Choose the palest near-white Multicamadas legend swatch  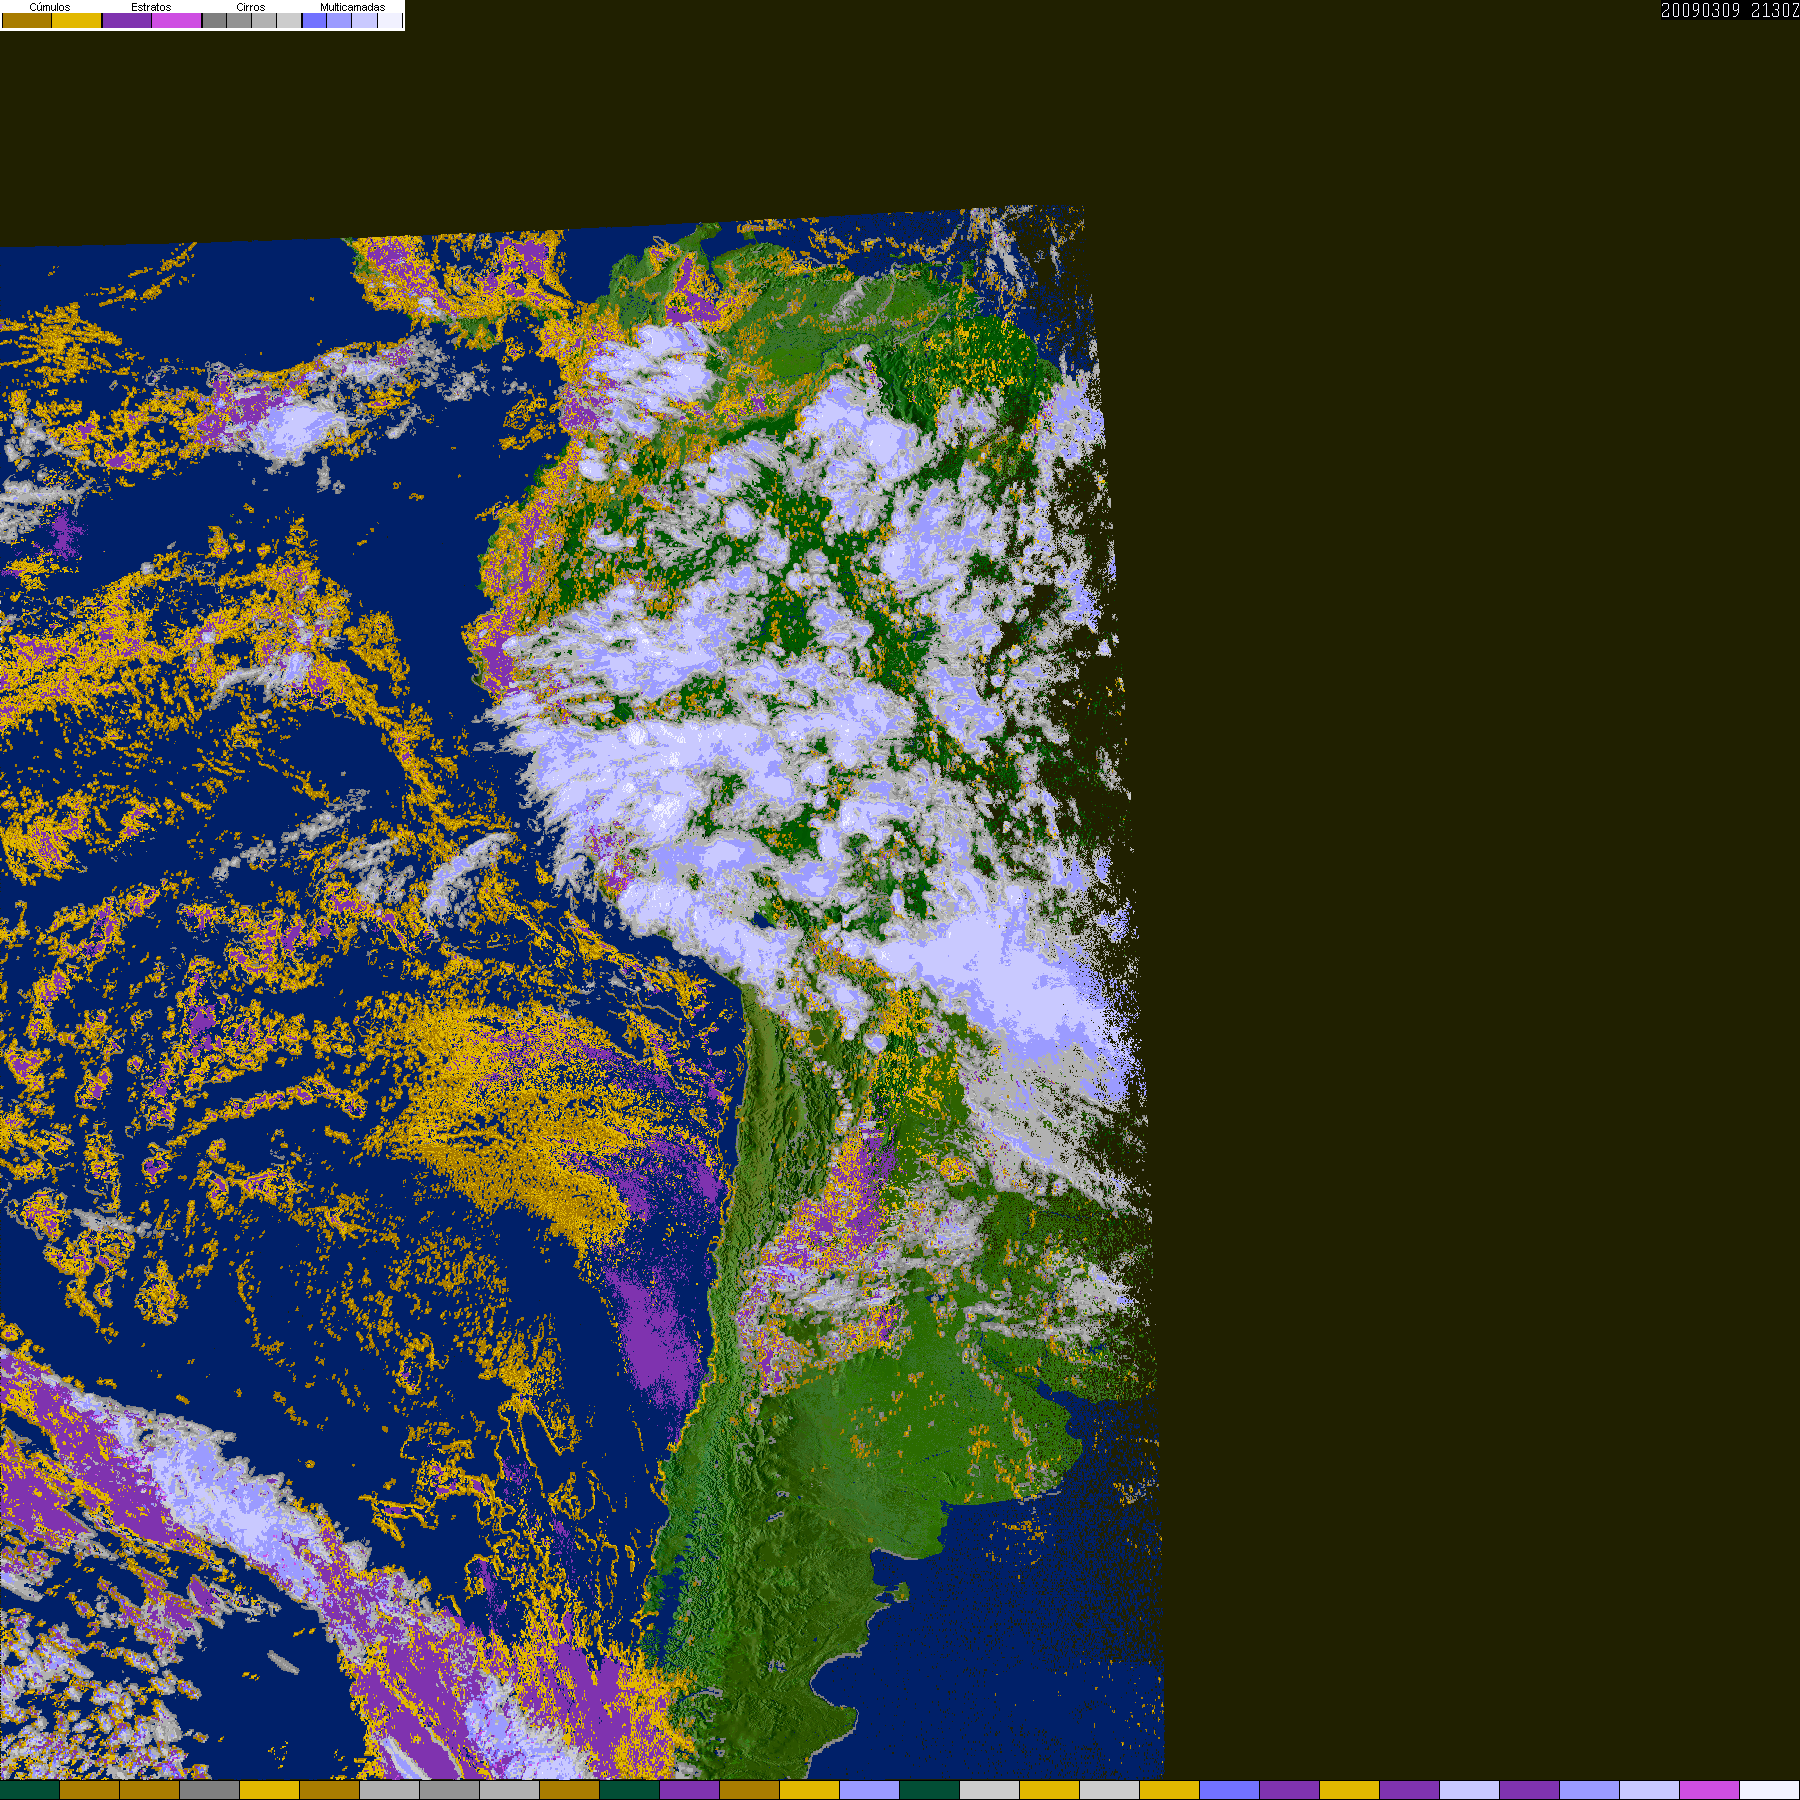click(x=390, y=20)
